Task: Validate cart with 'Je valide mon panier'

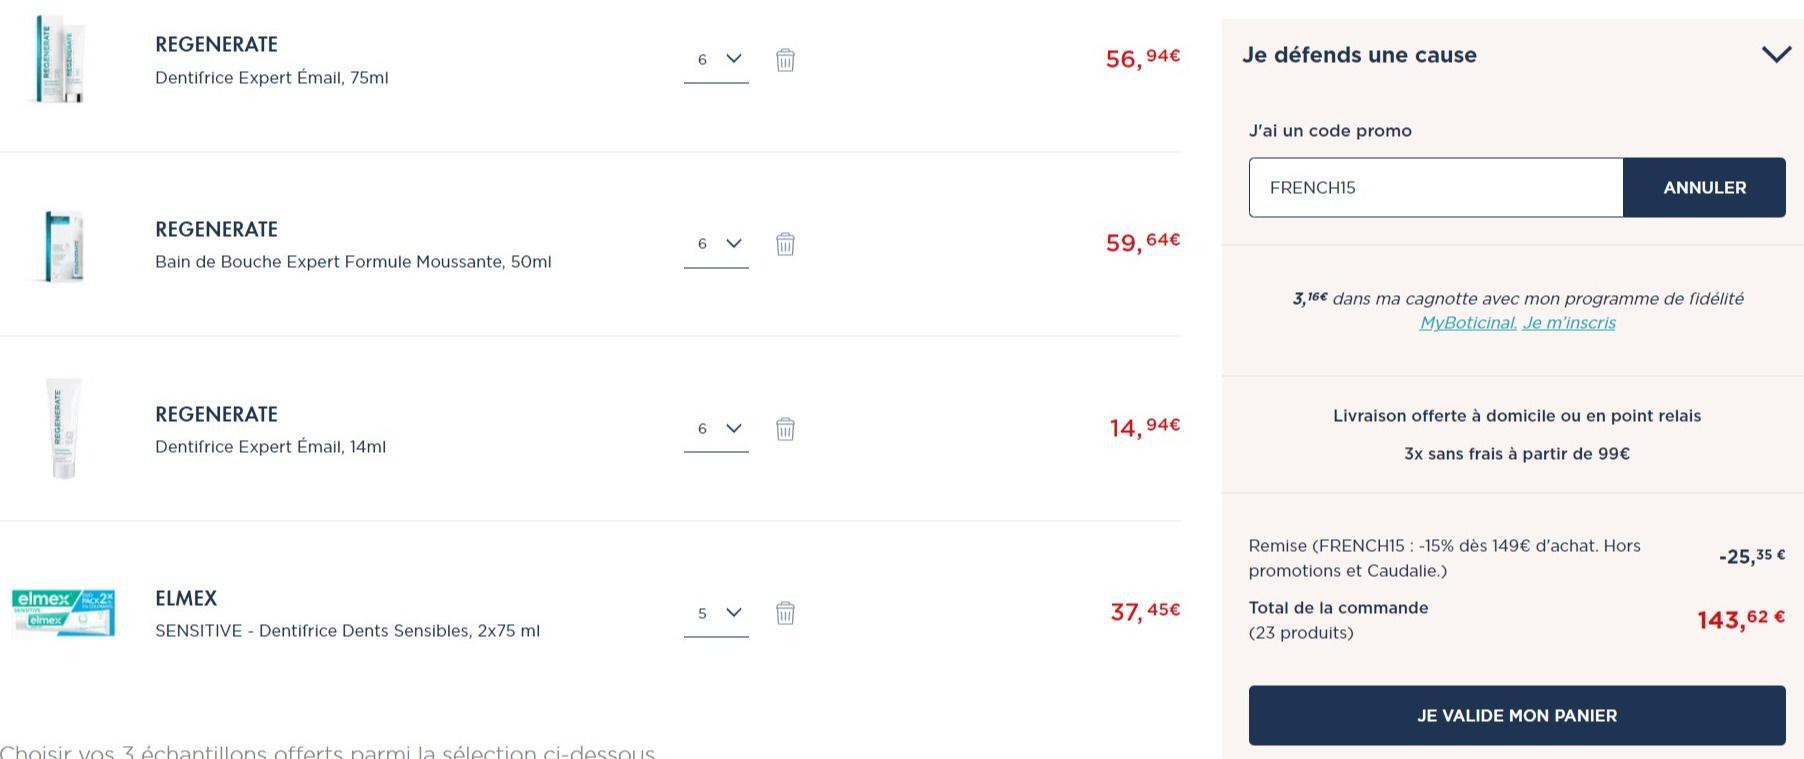Action: [x=1517, y=715]
